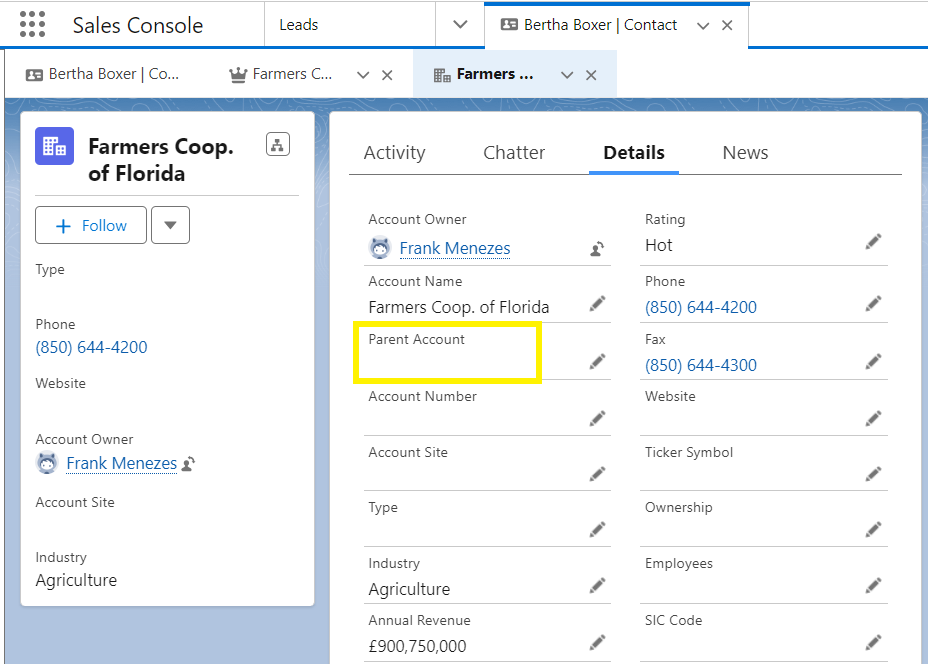This screenshot has height=664, width=928.
Task: Open Frank Menezes in the left summary panel
Action: pos(121,463)
